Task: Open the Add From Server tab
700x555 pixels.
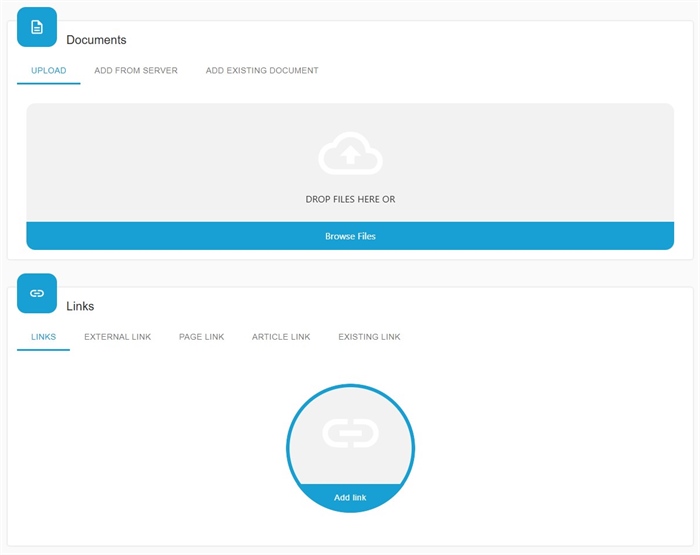Action: pos(136,71)
